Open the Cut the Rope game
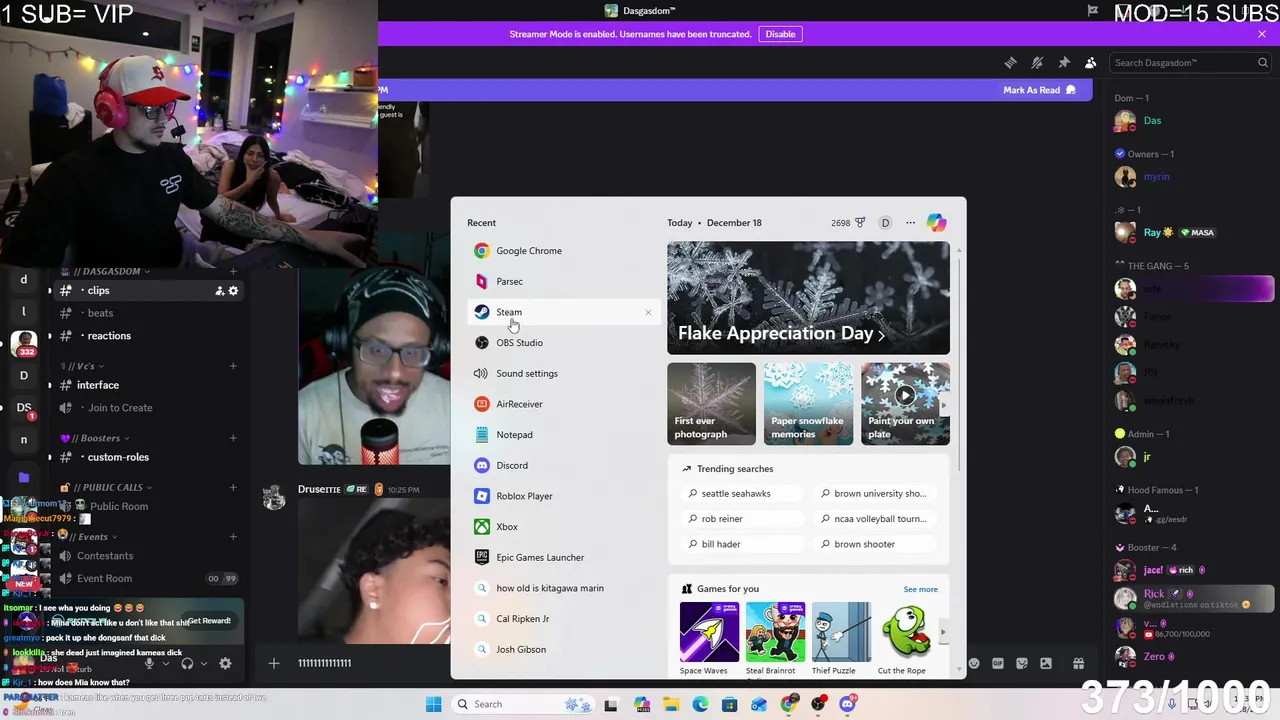Screen dimensions: 1280x720 905,638
